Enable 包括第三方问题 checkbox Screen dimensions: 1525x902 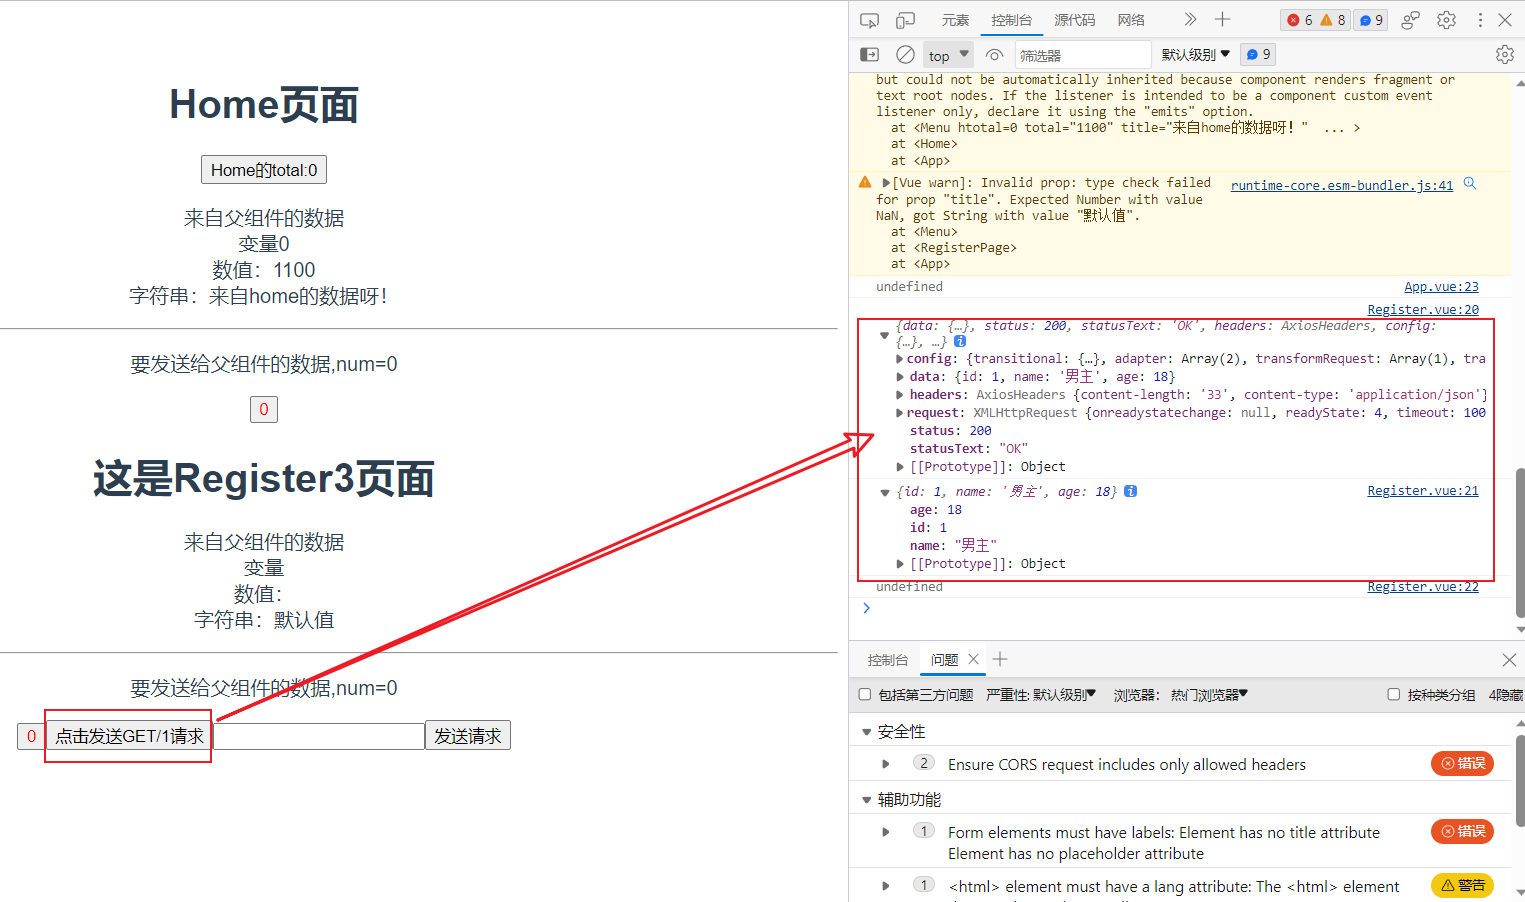pyautogui.click(x=865, y=695)
